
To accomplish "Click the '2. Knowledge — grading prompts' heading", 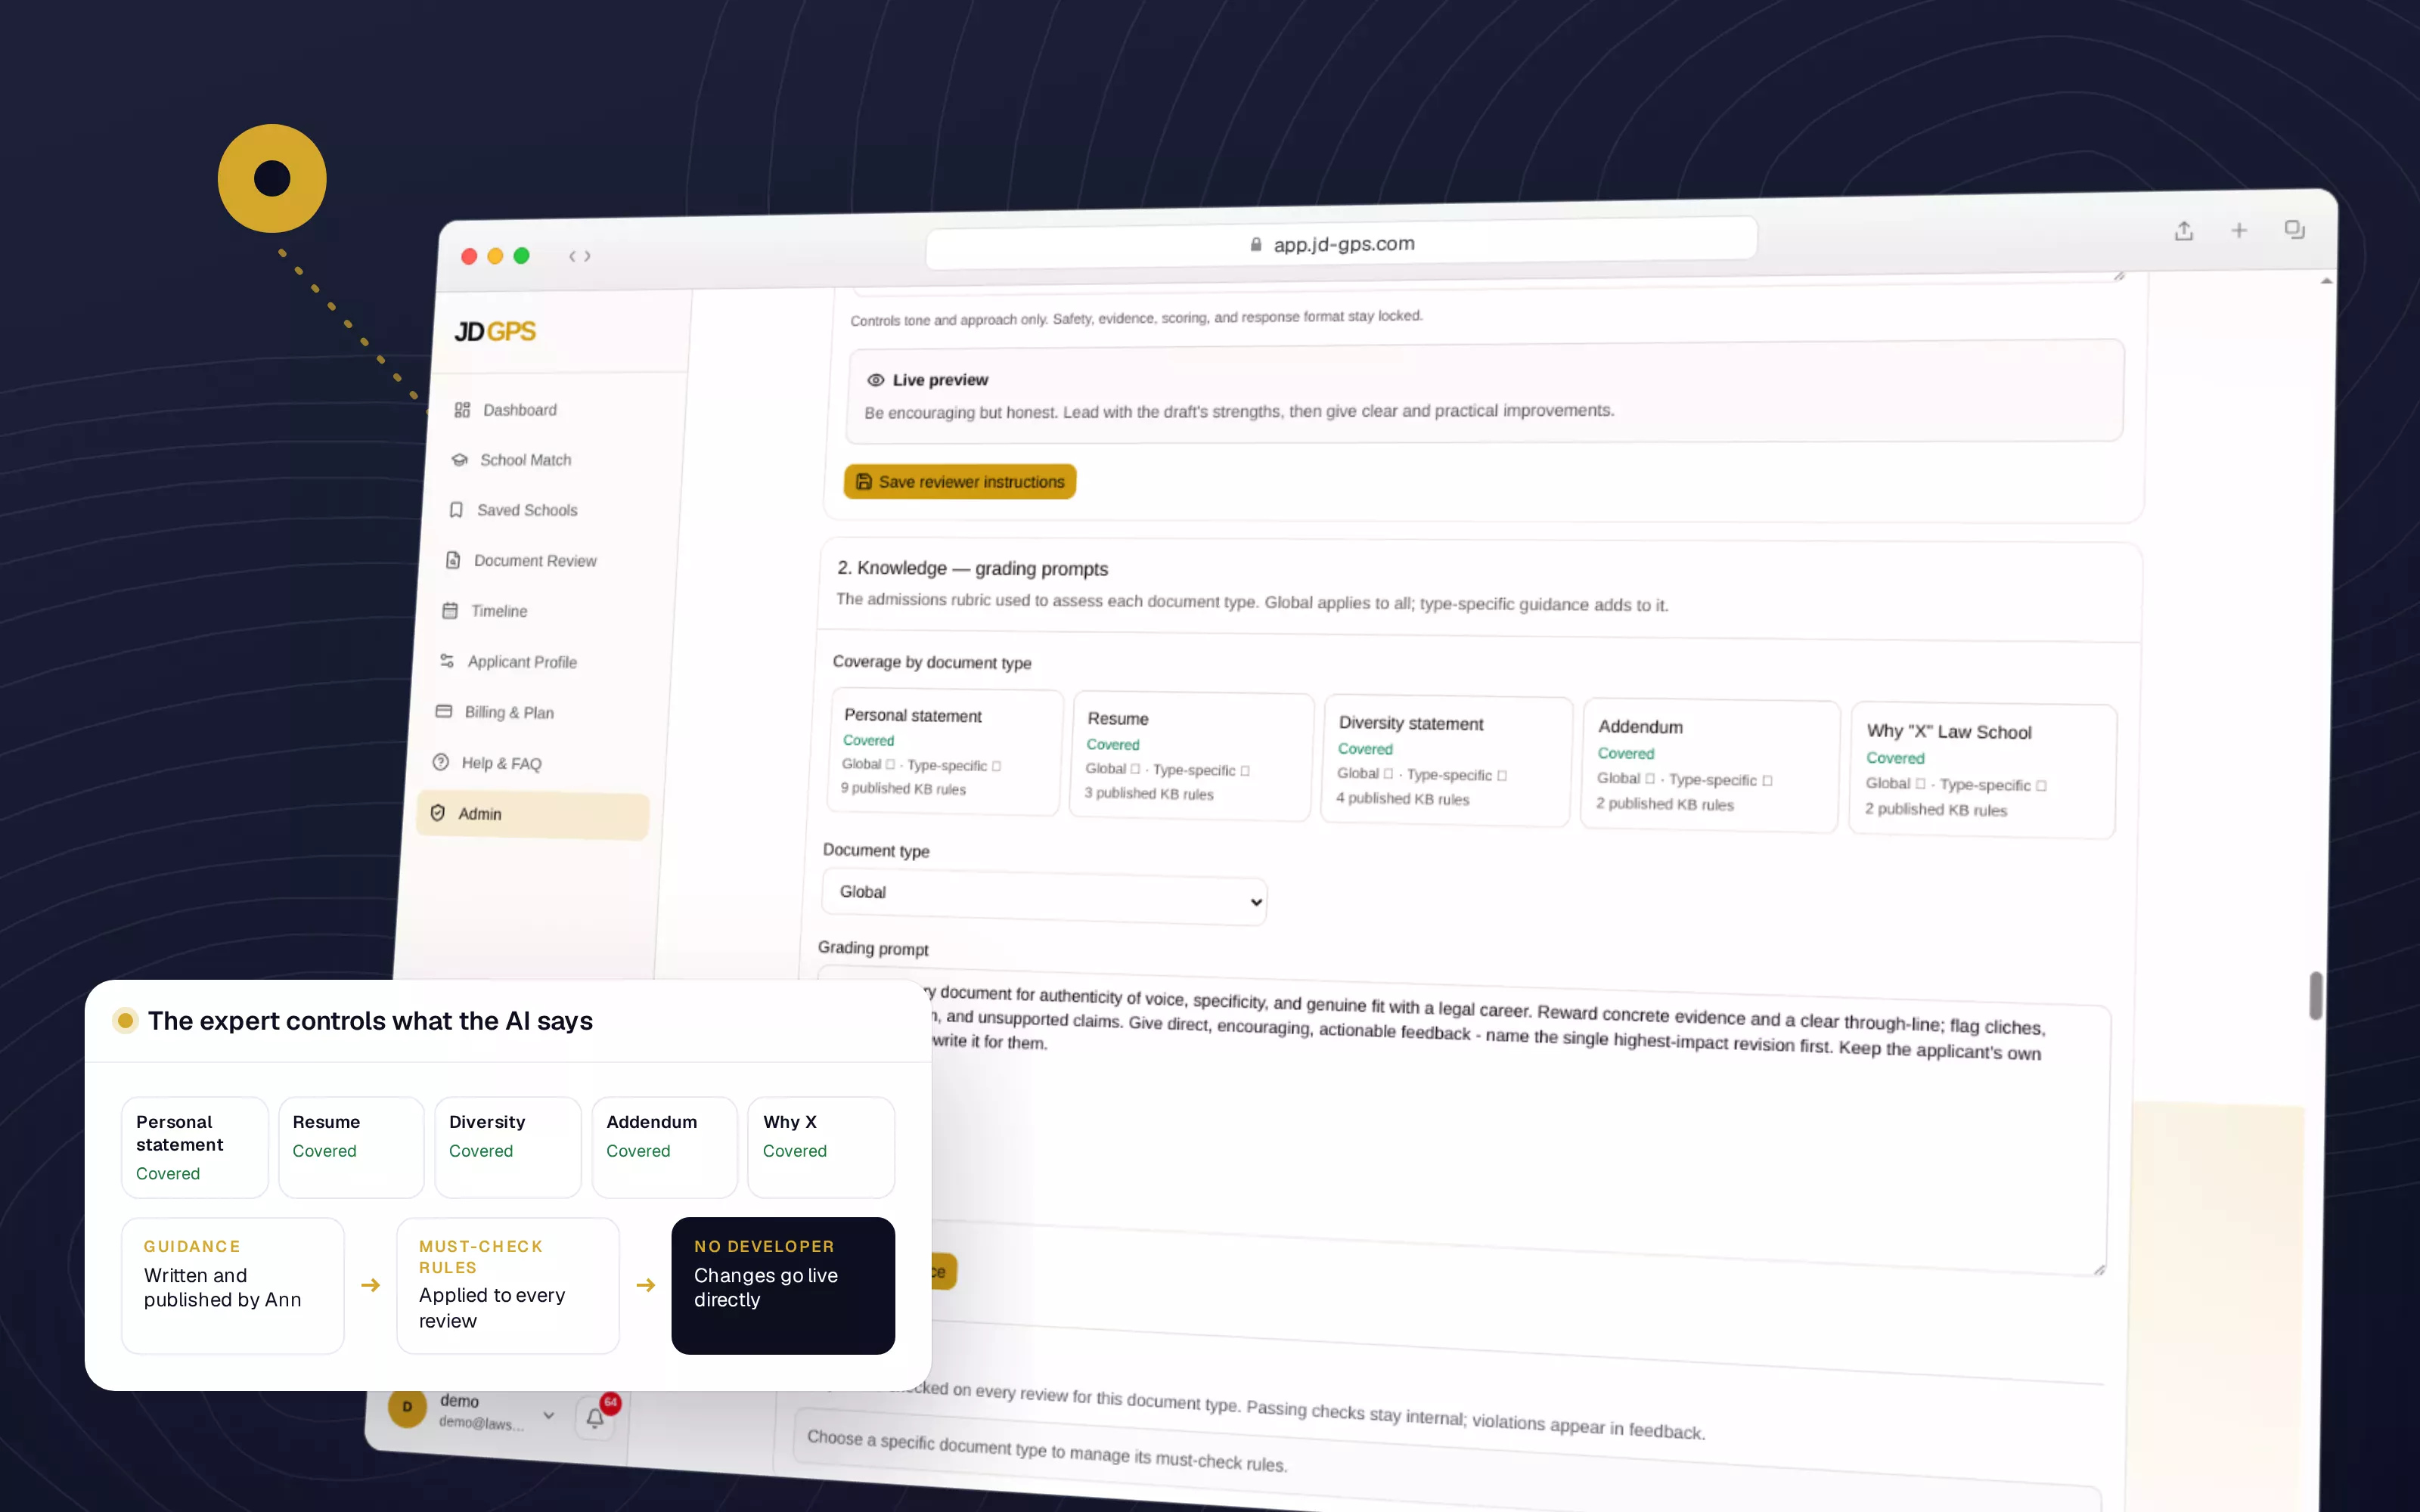I will 973,568.
